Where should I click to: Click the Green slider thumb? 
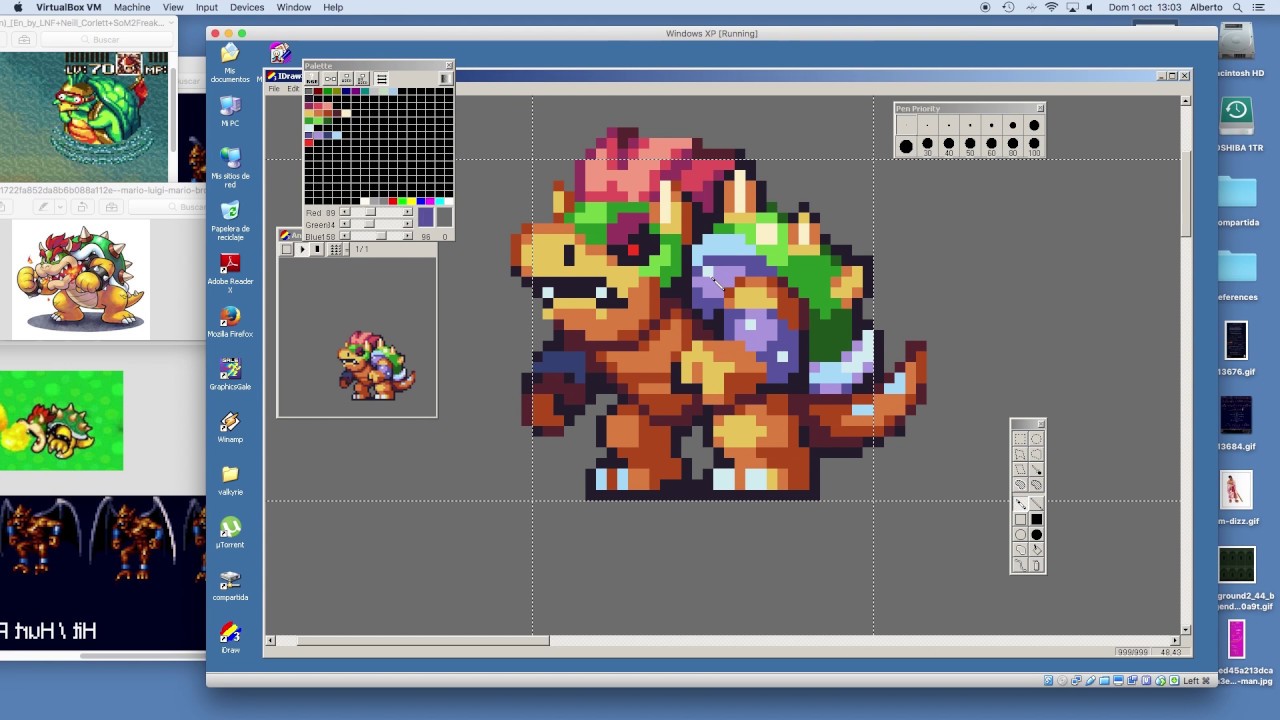pos(369,224)
